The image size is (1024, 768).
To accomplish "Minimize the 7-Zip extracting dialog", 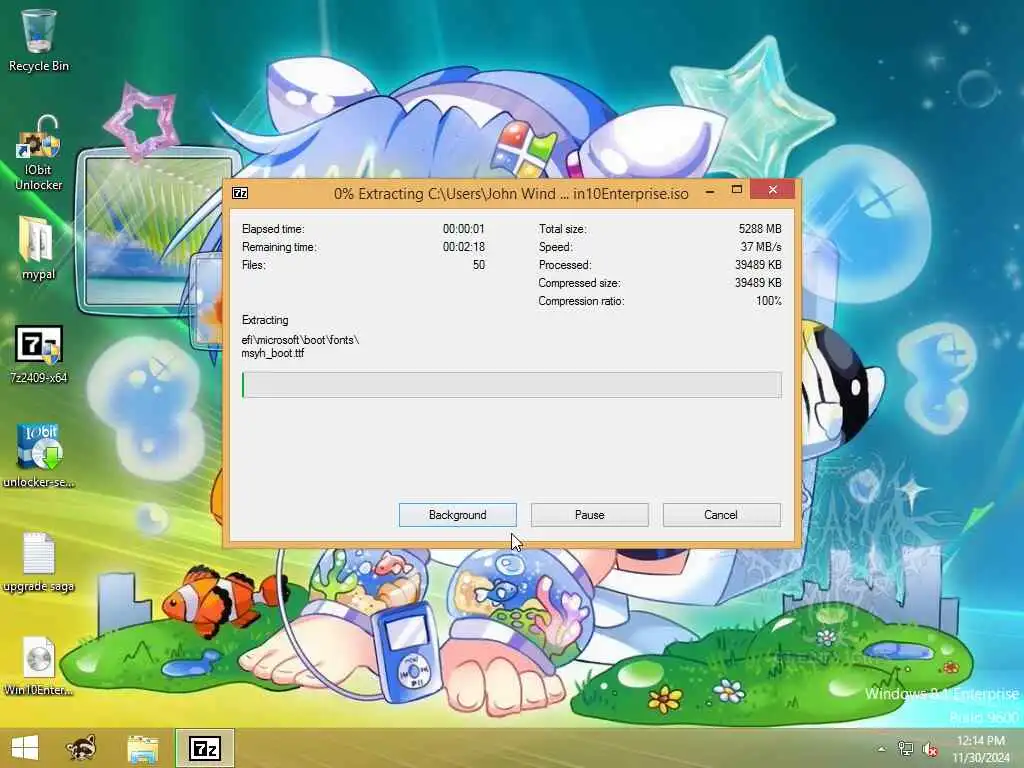I will point(710,191).
